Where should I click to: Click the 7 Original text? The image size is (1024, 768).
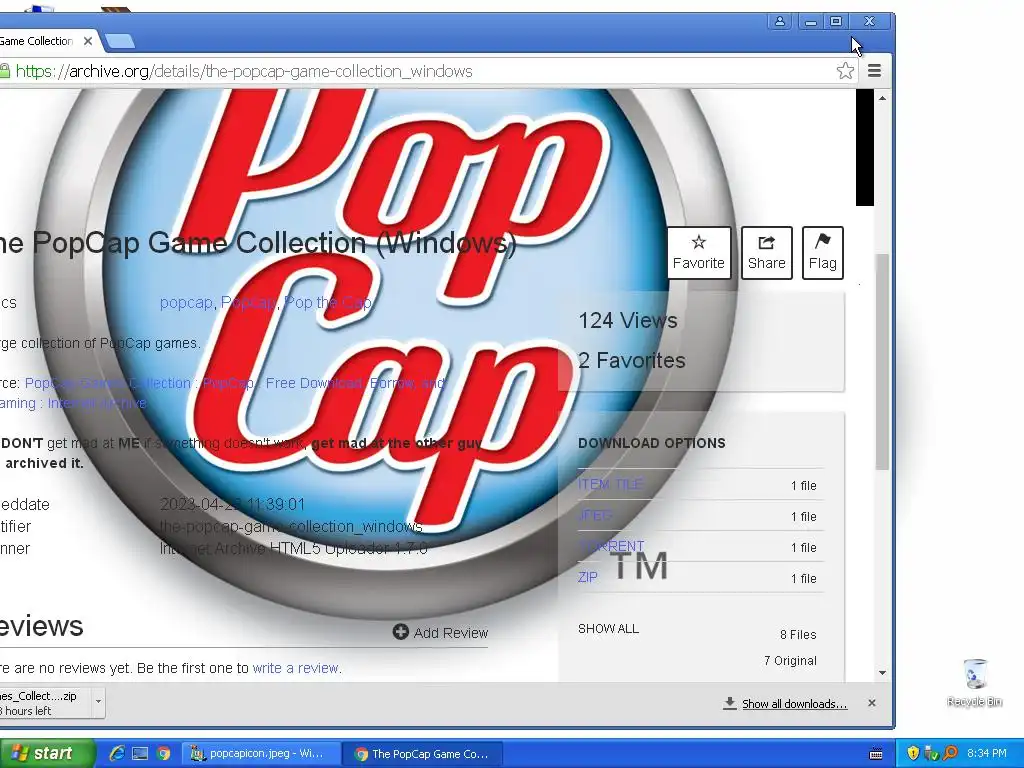click(790, 661)
